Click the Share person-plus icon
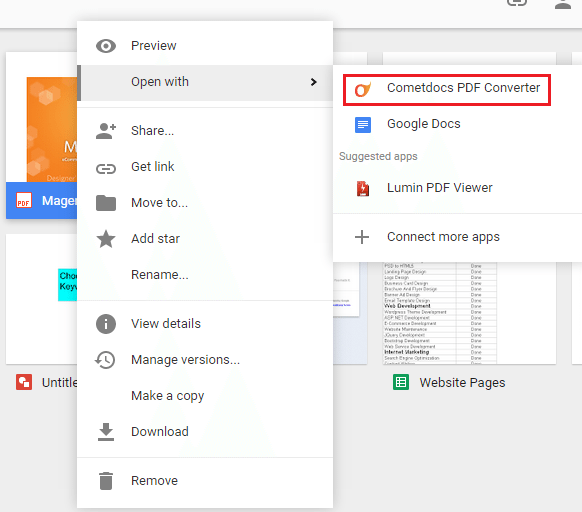582x512 pixels. tap(106, 131)
